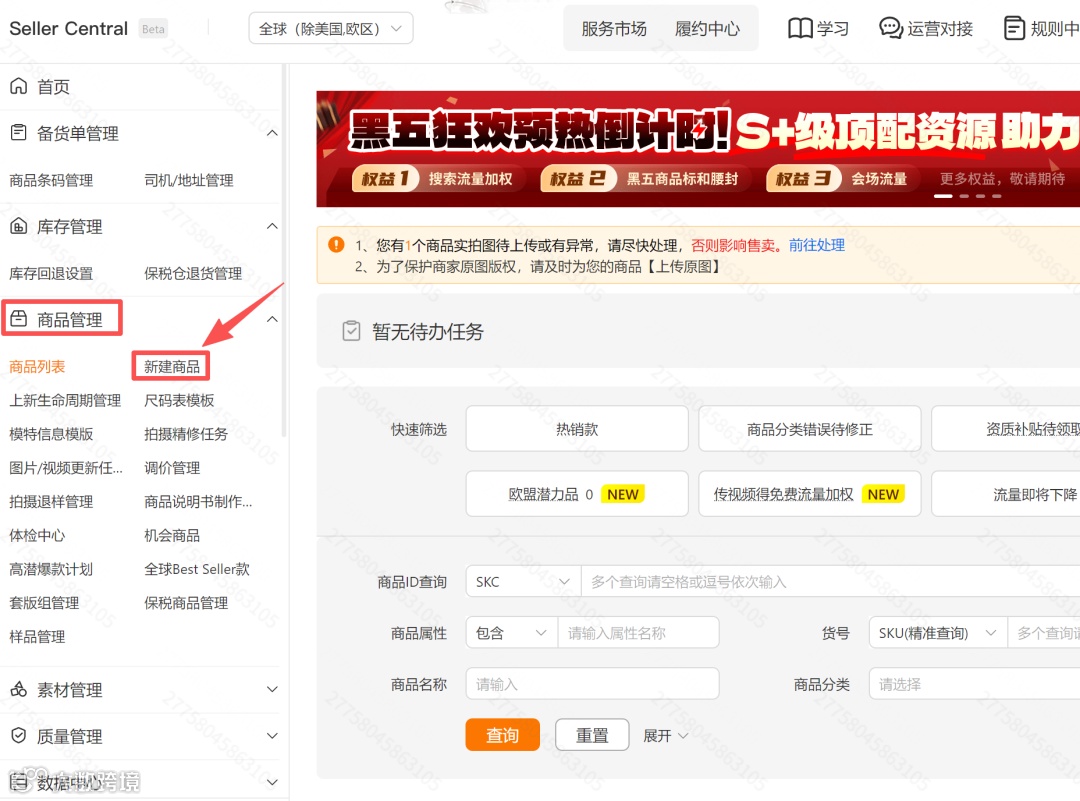Open the SKU(精准查询) dropdown

(x=938, y=633)
